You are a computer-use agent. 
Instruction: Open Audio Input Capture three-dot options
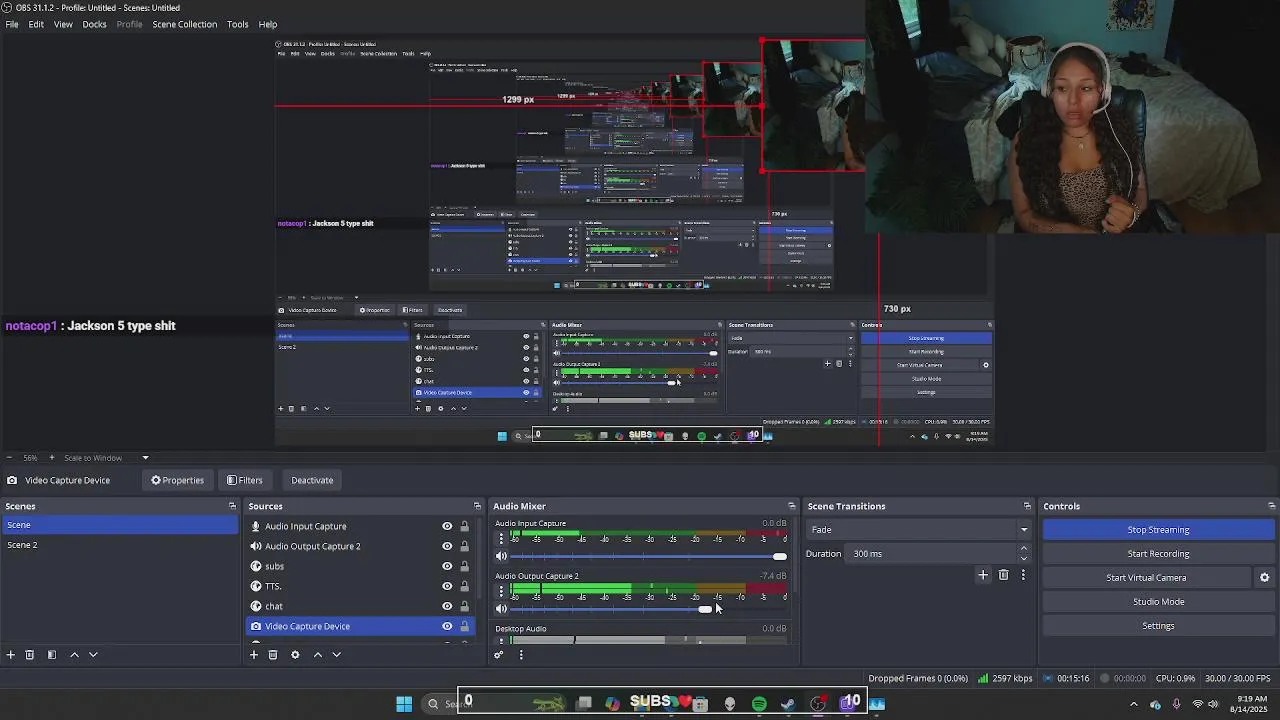click(501, 538)
